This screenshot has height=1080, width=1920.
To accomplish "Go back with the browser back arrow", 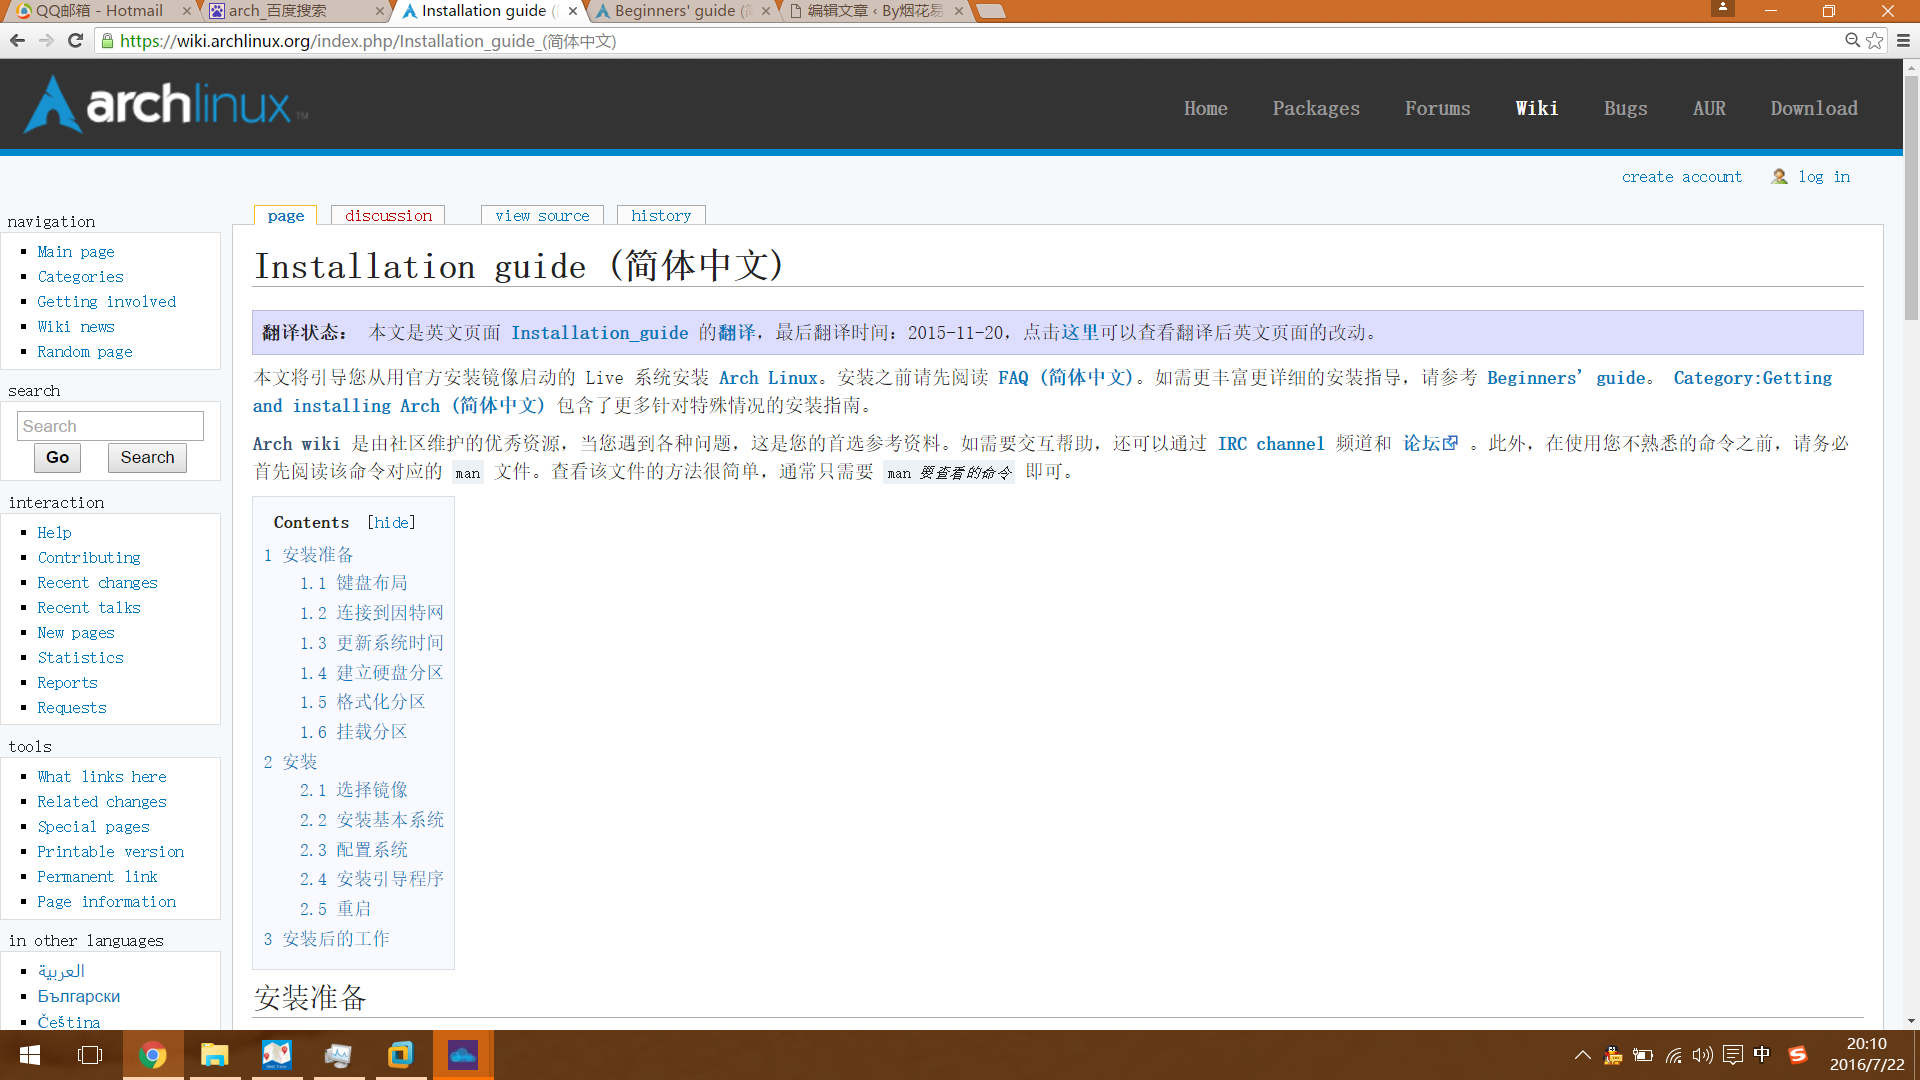I will (17, 41).
